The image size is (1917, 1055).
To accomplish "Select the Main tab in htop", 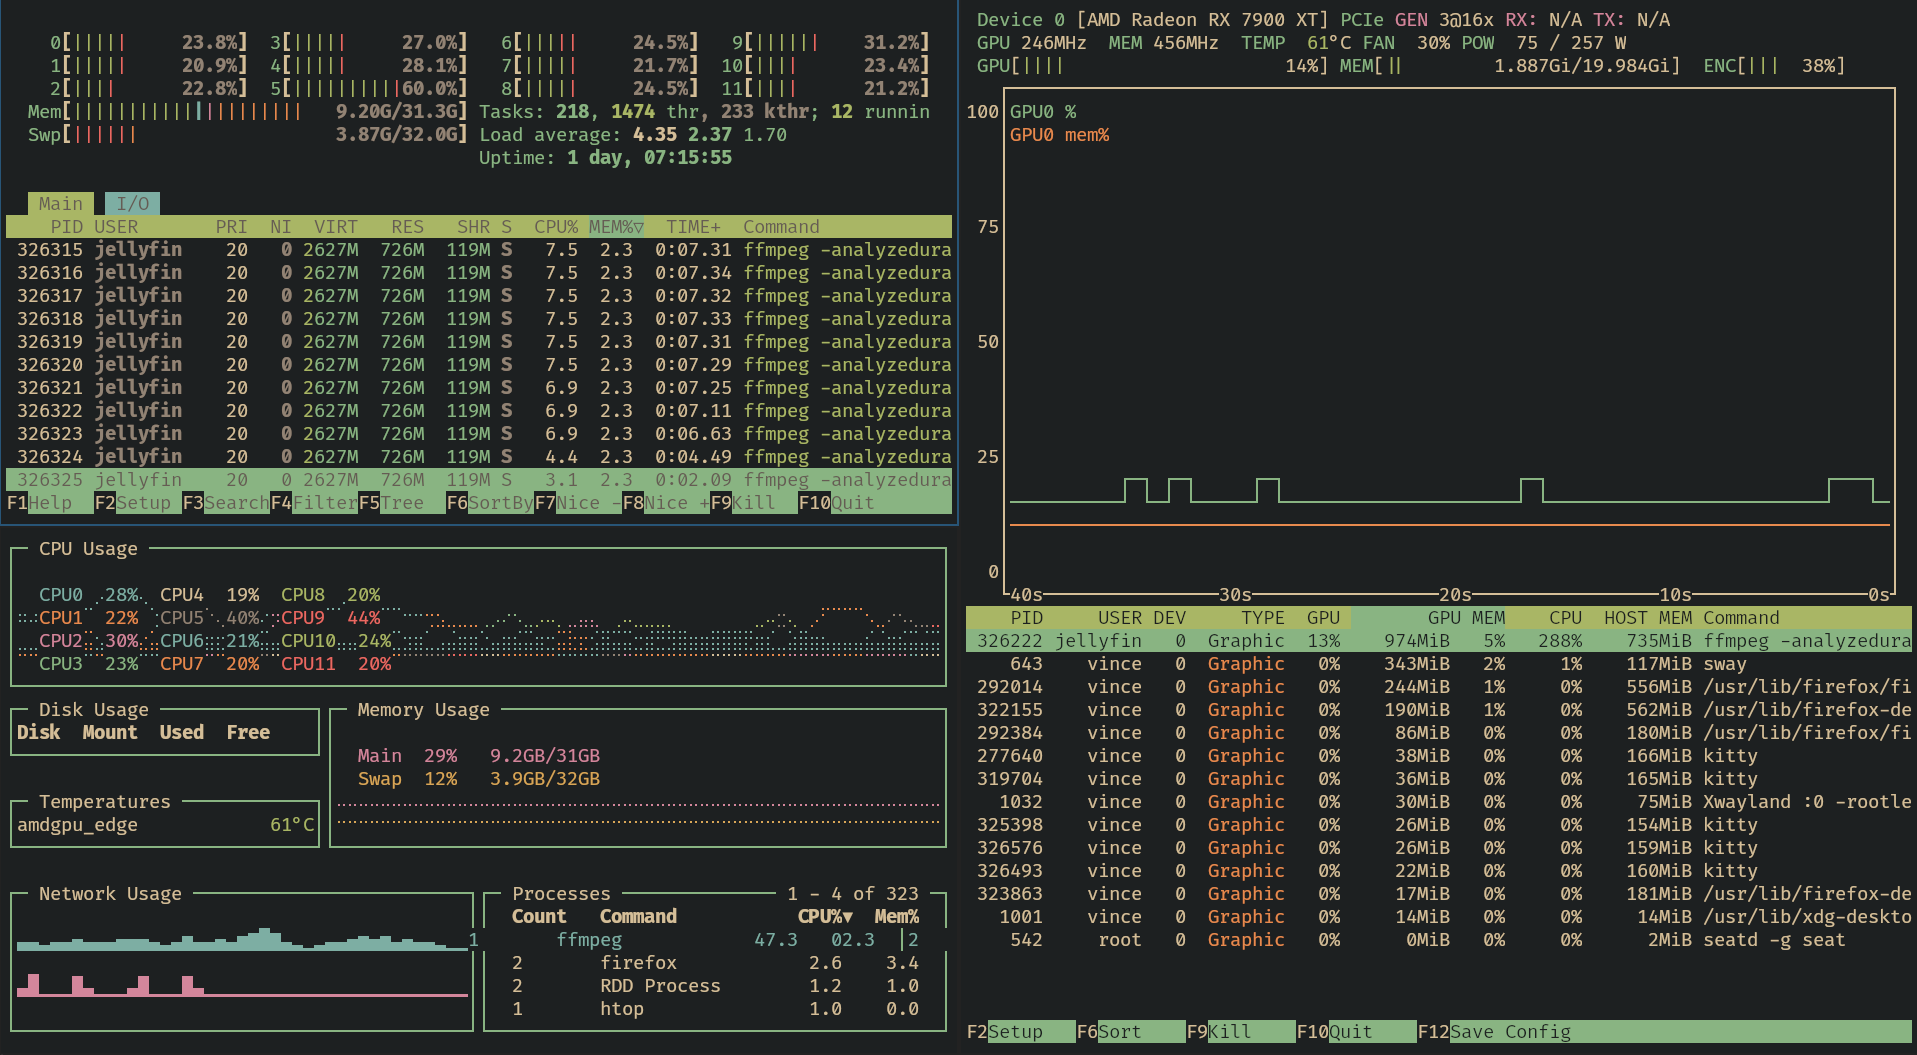I will point(60,204).
